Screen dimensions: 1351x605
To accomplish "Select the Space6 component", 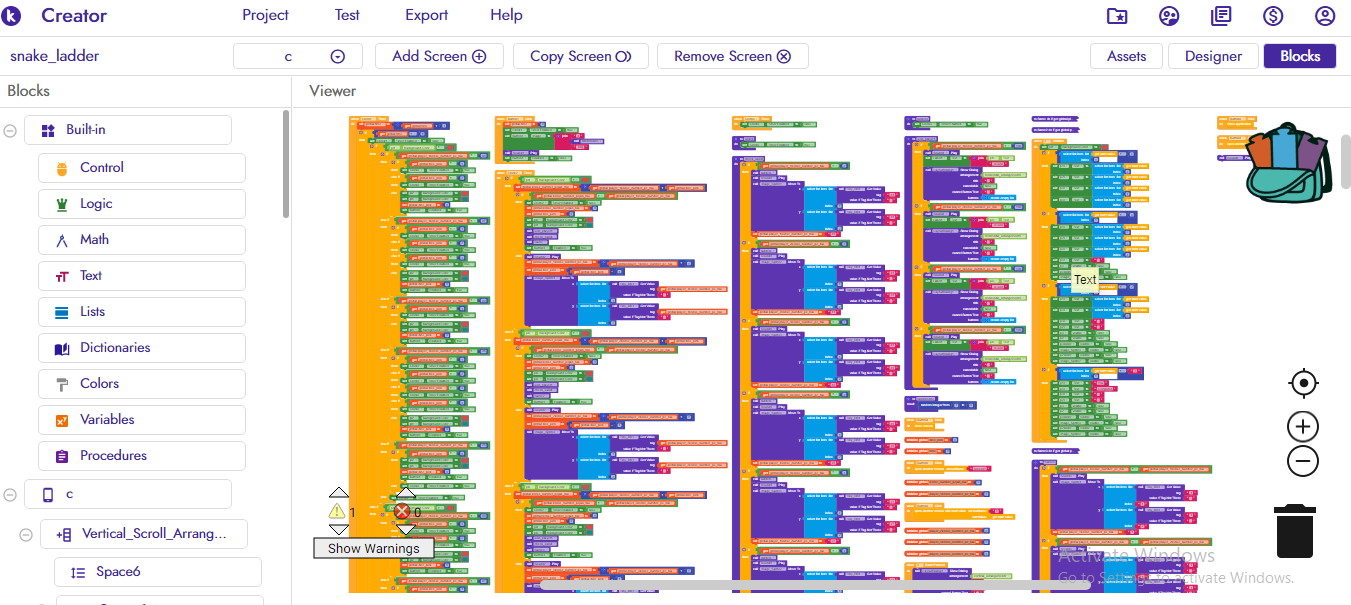I will click(159, 572).
